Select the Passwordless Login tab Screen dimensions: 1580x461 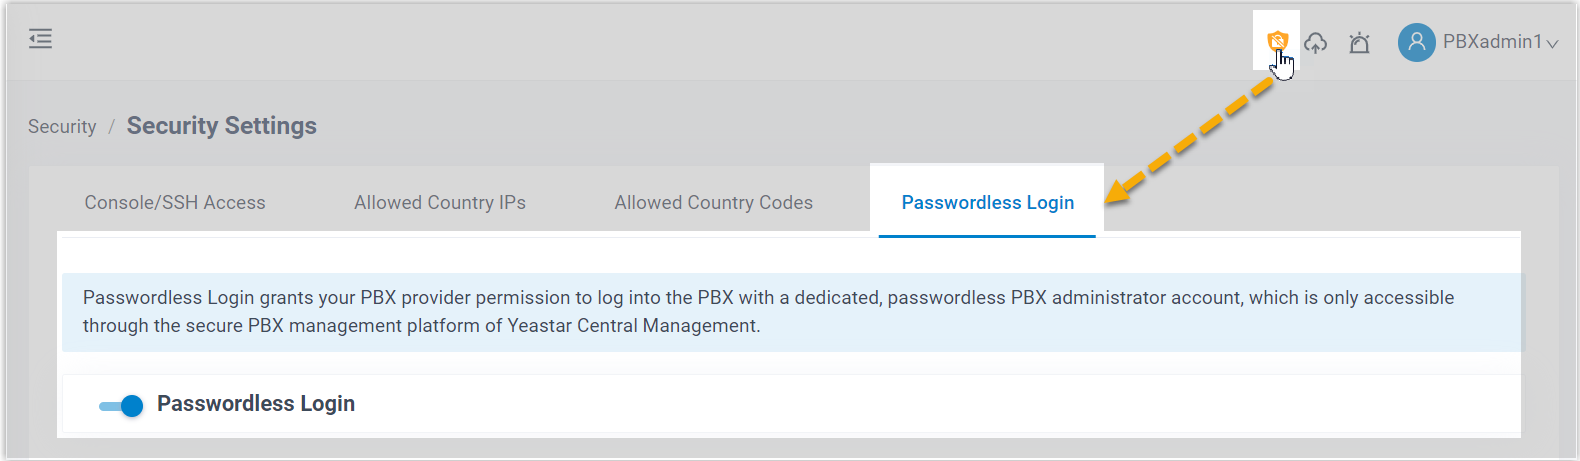[987, 203]
